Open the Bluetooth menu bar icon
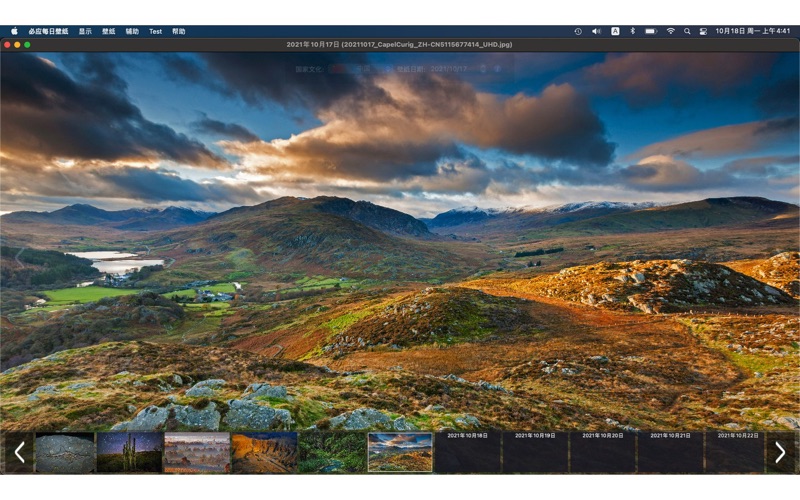Viewport: 800px width, 500px height. click(632, 31)
